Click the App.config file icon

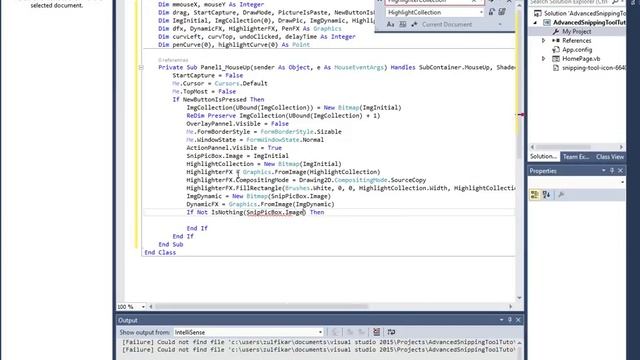[x=556, y=50]
